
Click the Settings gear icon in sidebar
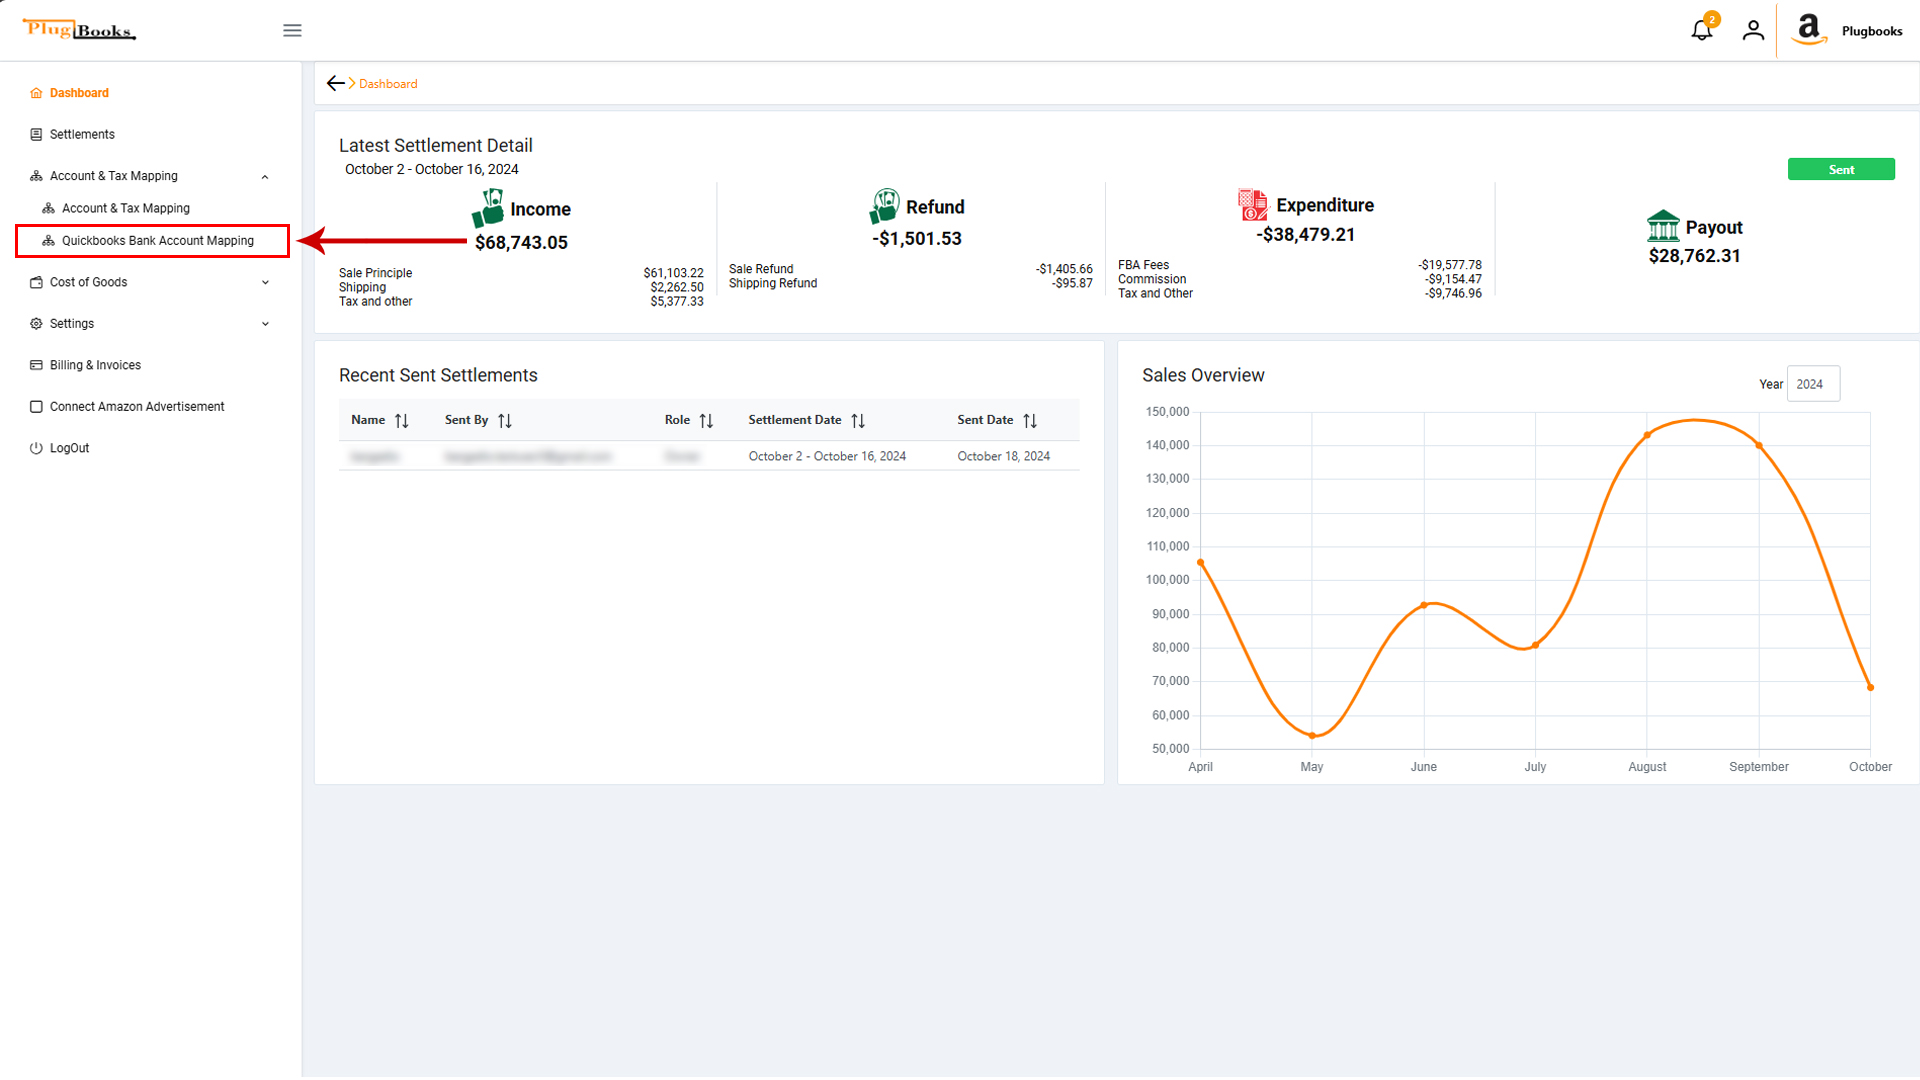[36, 324]
